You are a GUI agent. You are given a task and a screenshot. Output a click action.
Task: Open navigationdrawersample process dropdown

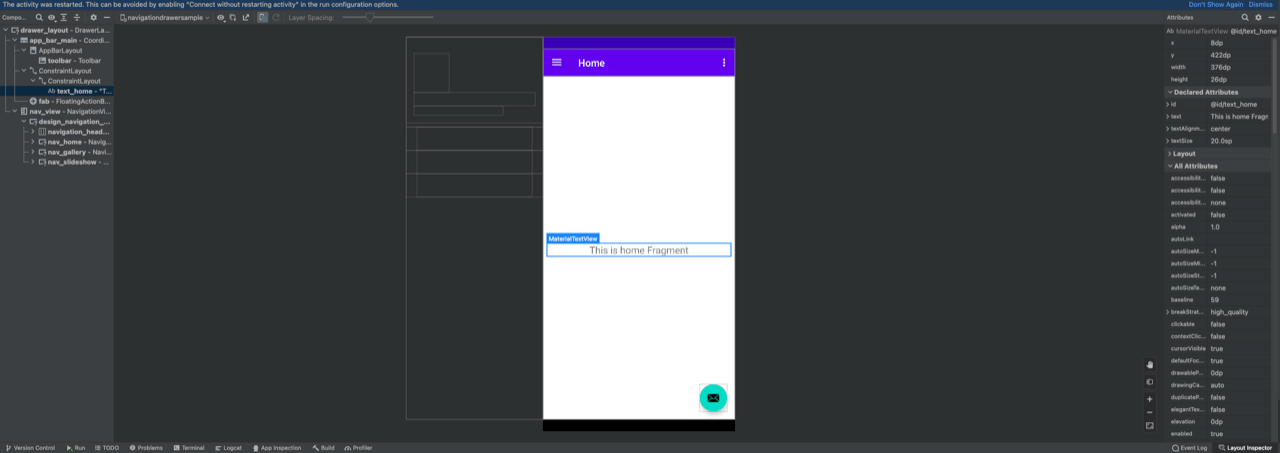(x=165, y=18)
